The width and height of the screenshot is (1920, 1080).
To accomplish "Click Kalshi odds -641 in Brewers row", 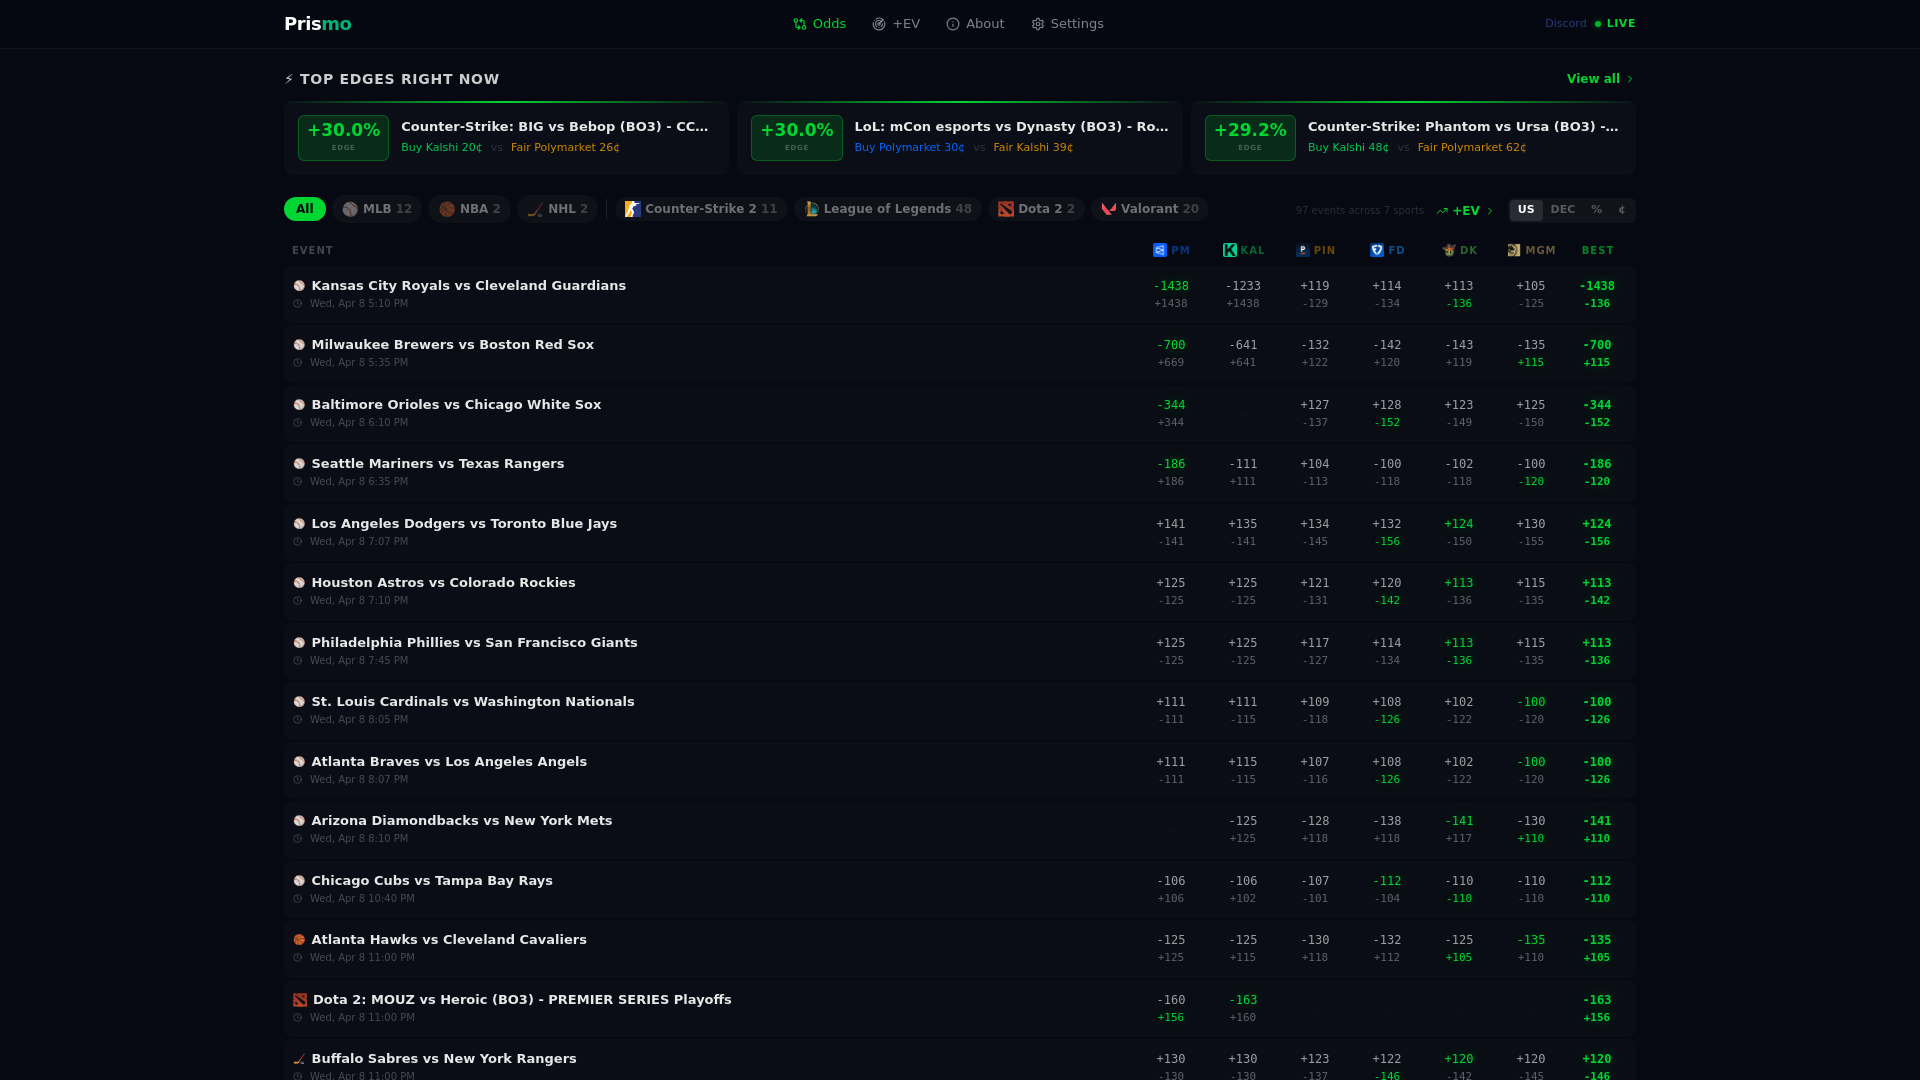I will point(1243,345).
